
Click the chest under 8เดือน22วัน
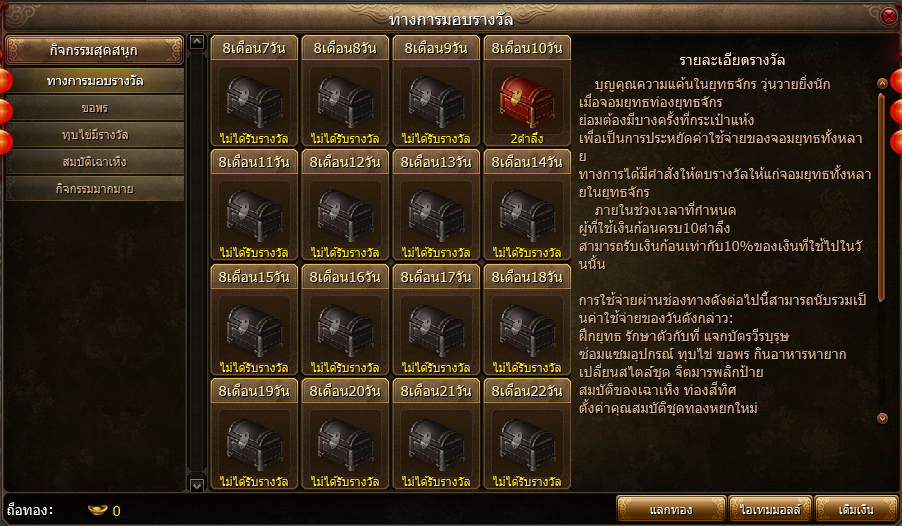(x=527, y=444)
